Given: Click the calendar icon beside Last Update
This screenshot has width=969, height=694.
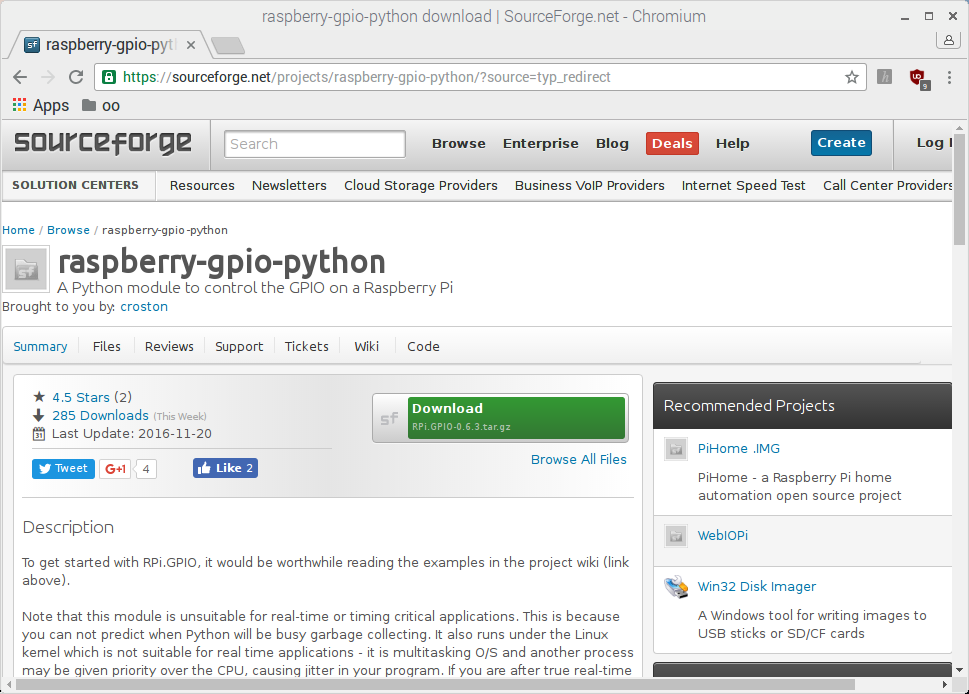Looking at the screenshot, I should [x=39, y=434].
